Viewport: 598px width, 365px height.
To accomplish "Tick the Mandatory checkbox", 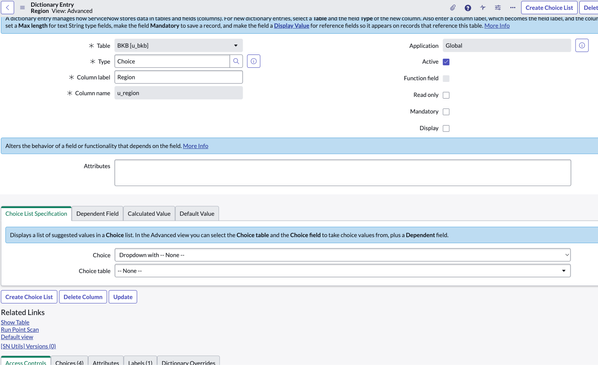I will [446, 112].
